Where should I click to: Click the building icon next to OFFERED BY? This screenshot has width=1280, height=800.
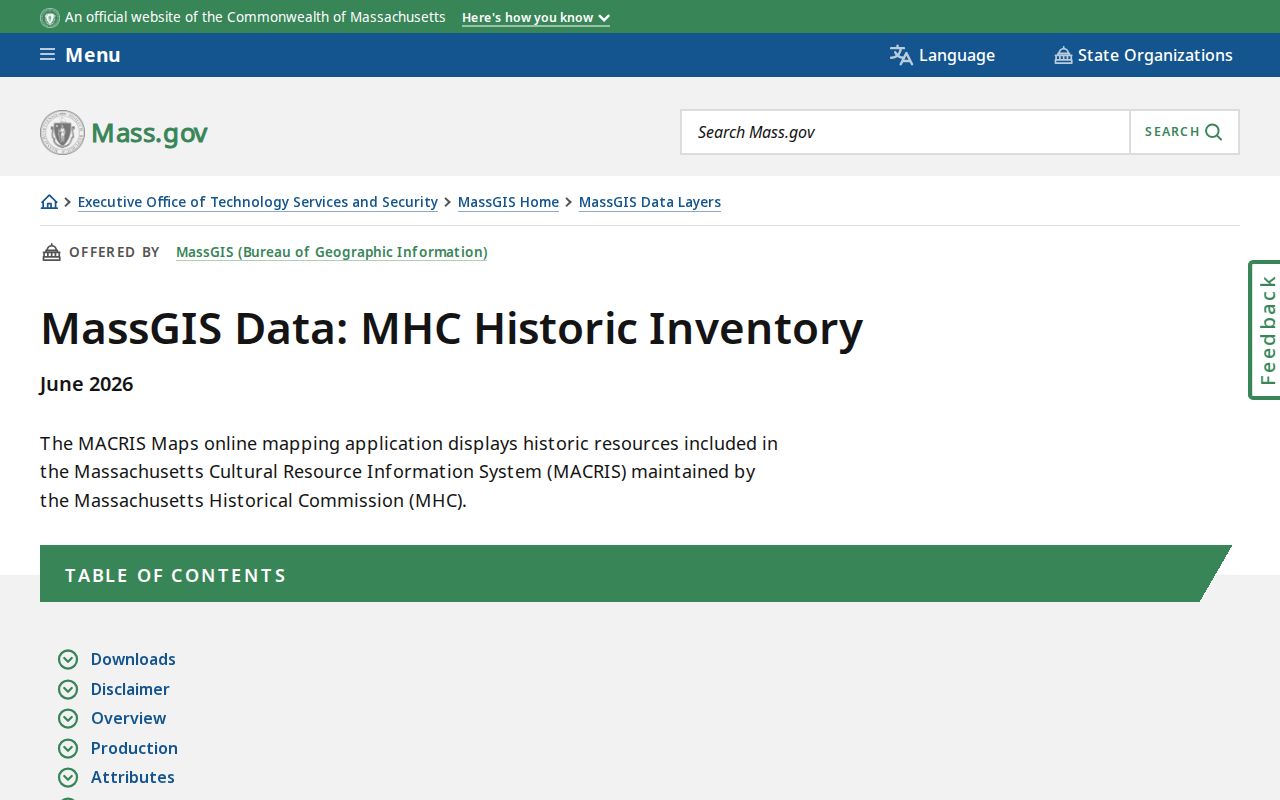point(51,252)
